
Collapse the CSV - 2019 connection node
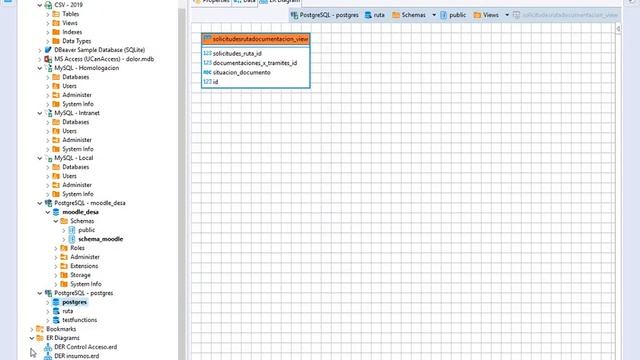40,5
